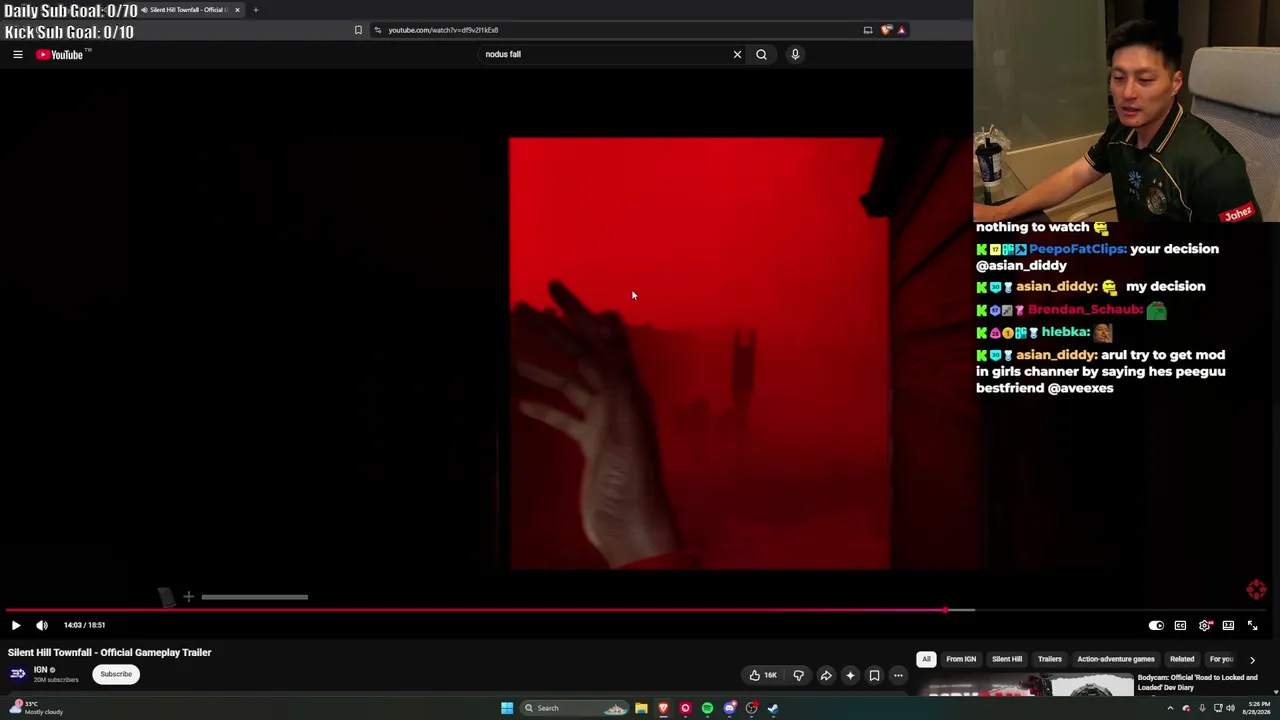Screen dimensions: 1280x720
Task: Open a new browser tab
Action: [x=255, y=10]
